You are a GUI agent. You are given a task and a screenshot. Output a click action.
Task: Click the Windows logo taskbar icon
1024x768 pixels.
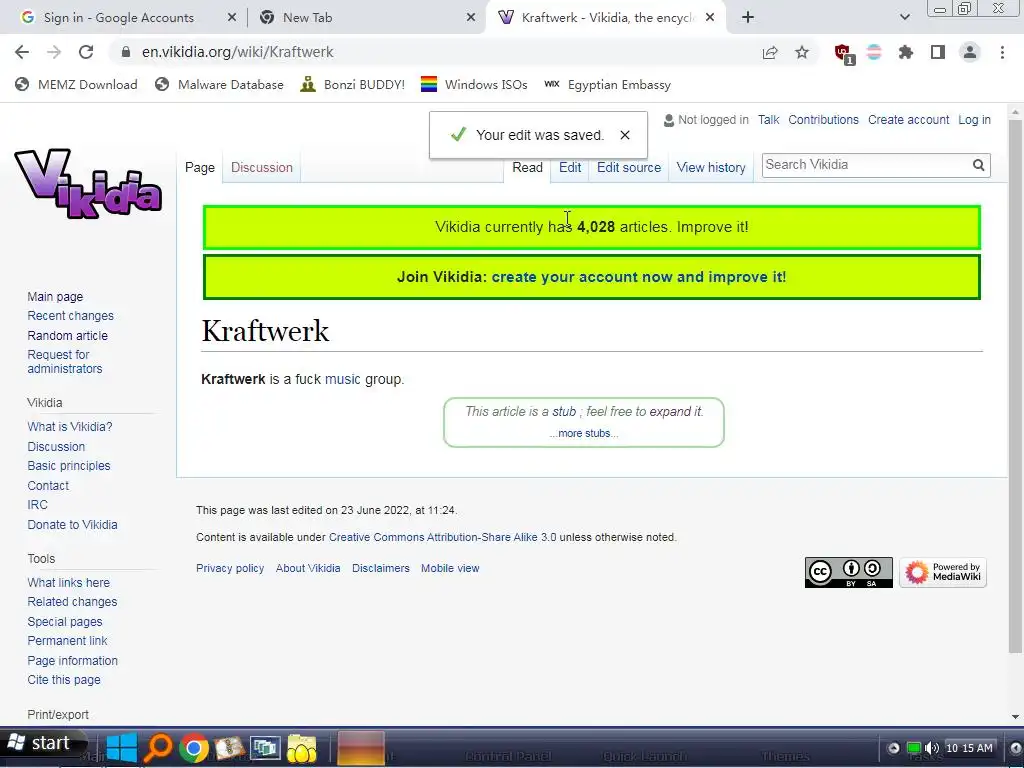tap(121, 748)
